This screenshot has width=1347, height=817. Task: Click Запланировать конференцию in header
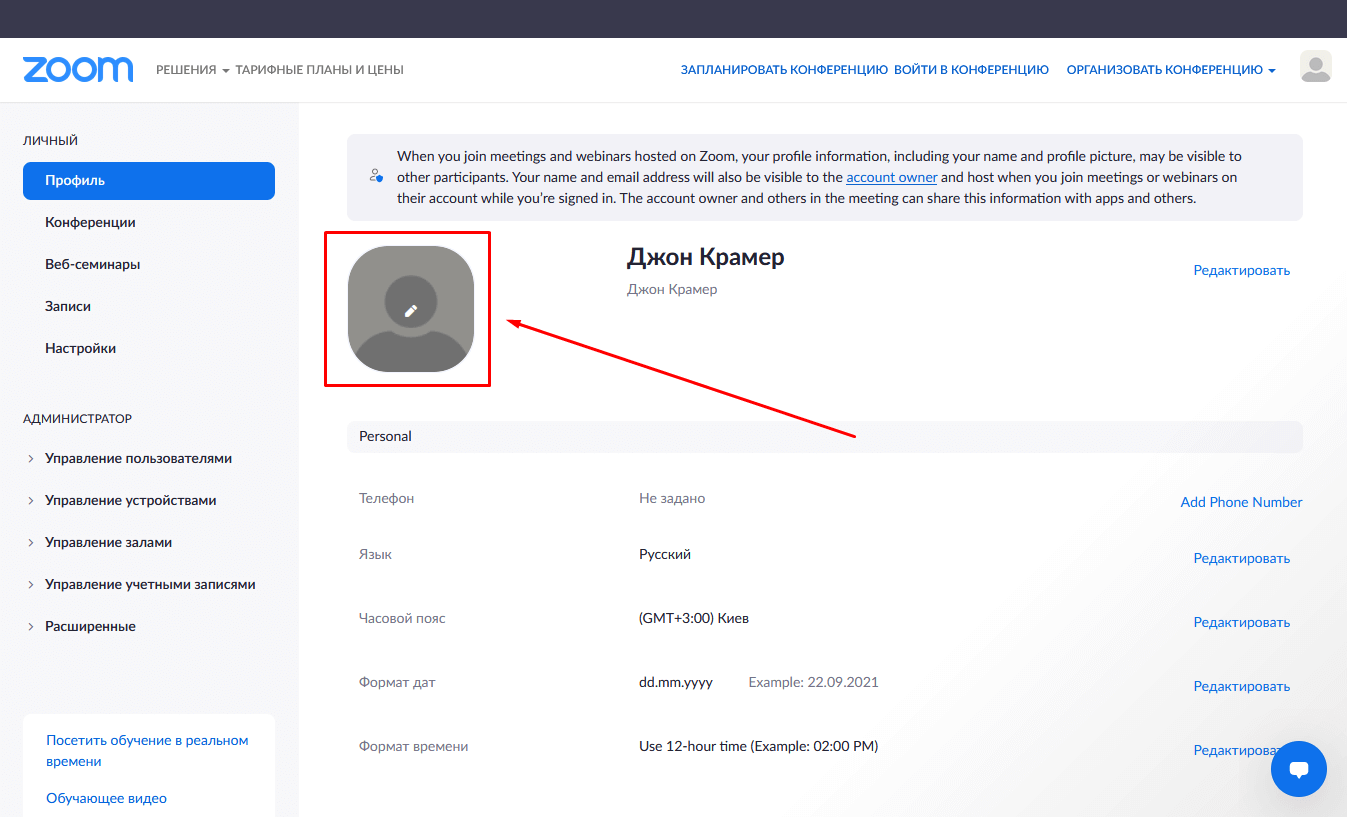click(x=784, y=70)
